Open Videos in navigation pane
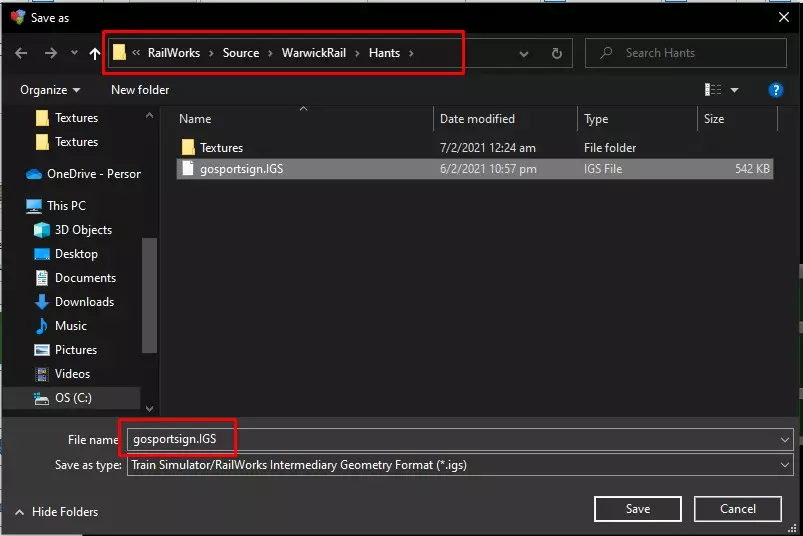This screenshot has width=803, height=536. (62, 374)
